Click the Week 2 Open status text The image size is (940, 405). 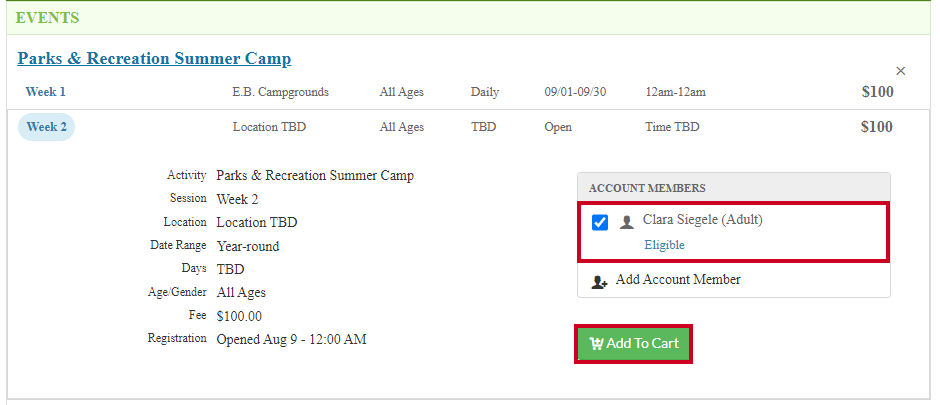(x=558, y=128)
